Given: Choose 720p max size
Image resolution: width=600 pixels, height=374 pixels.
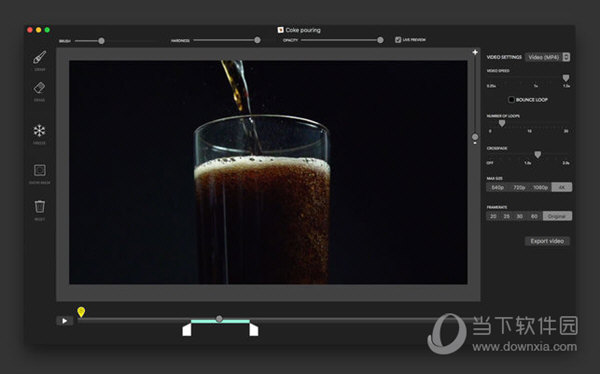Looking at the screenshot, I should click(x=519, y=187).
